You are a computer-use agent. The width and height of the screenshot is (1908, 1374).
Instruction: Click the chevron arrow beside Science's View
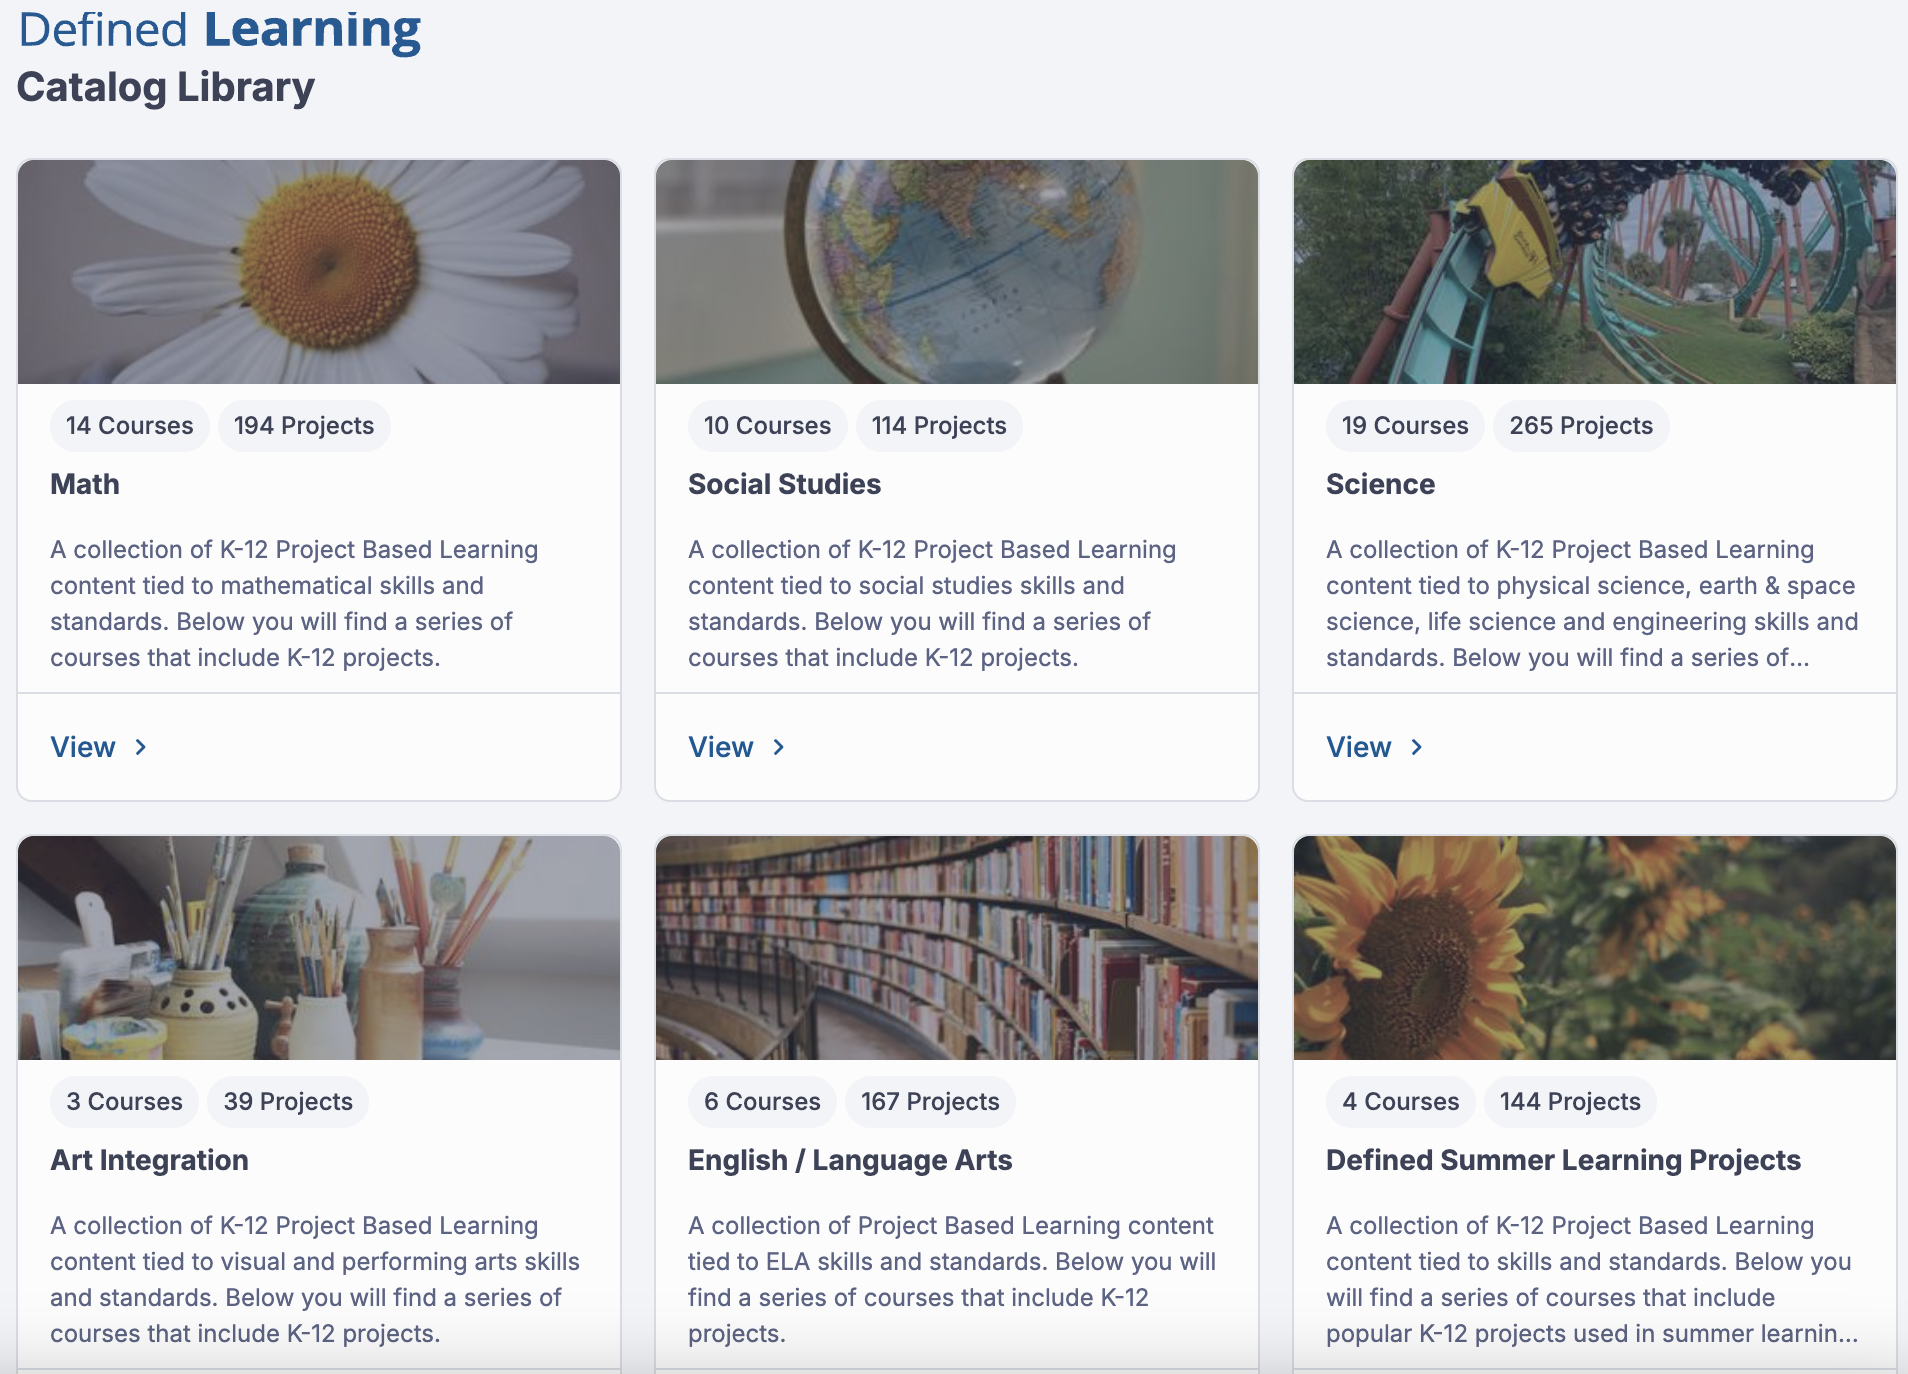coord(1417,747)
